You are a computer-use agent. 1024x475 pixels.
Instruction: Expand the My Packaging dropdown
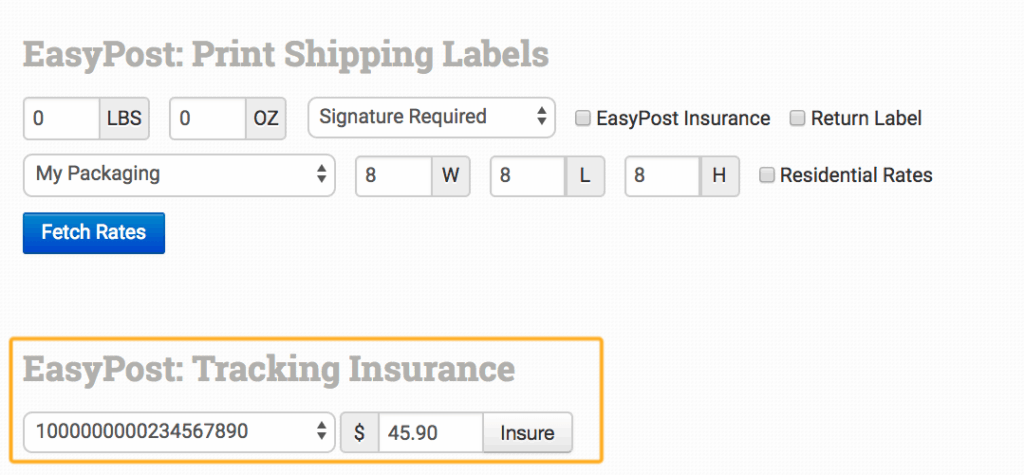(177, 175)
